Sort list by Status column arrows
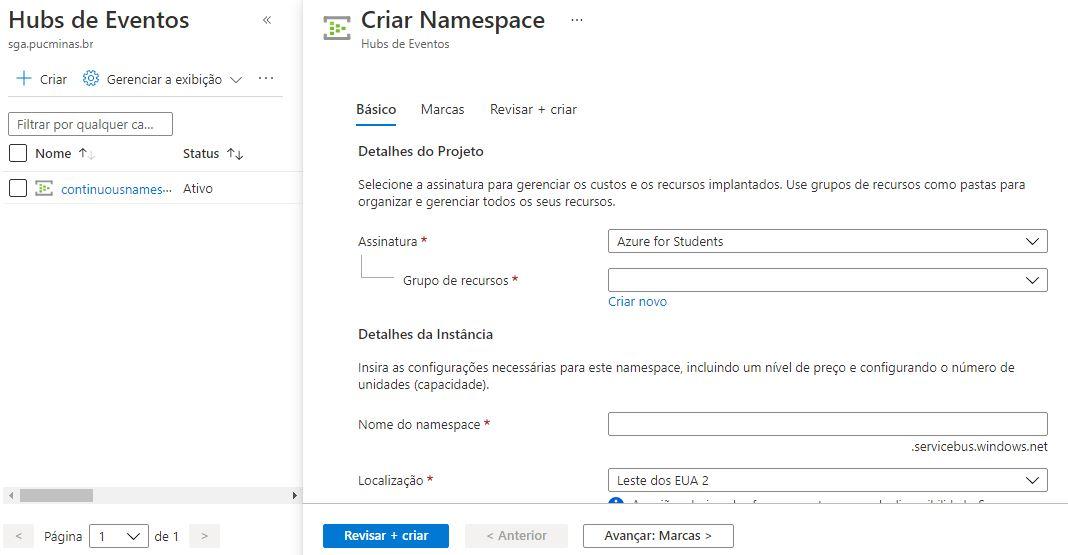The width and height of the screenshot is (1068, 555). tap(235, 154)
